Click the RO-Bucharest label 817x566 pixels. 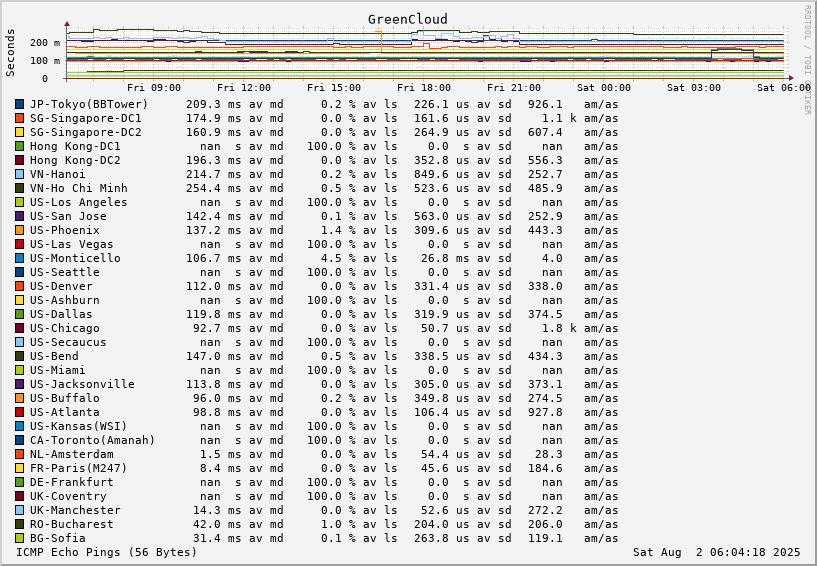tap(71, 524)
